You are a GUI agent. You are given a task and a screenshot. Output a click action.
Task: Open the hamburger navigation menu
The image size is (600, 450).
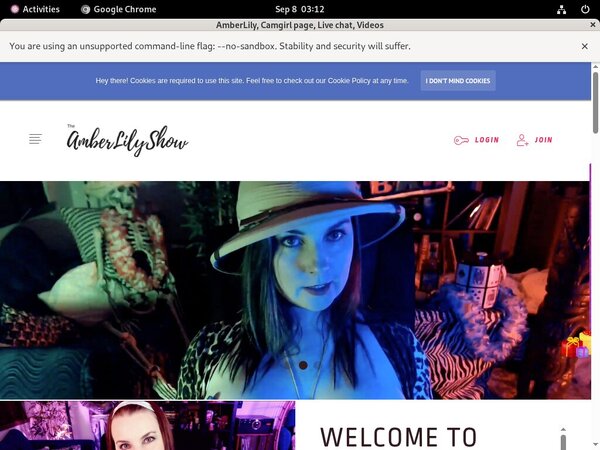point(36,140)
